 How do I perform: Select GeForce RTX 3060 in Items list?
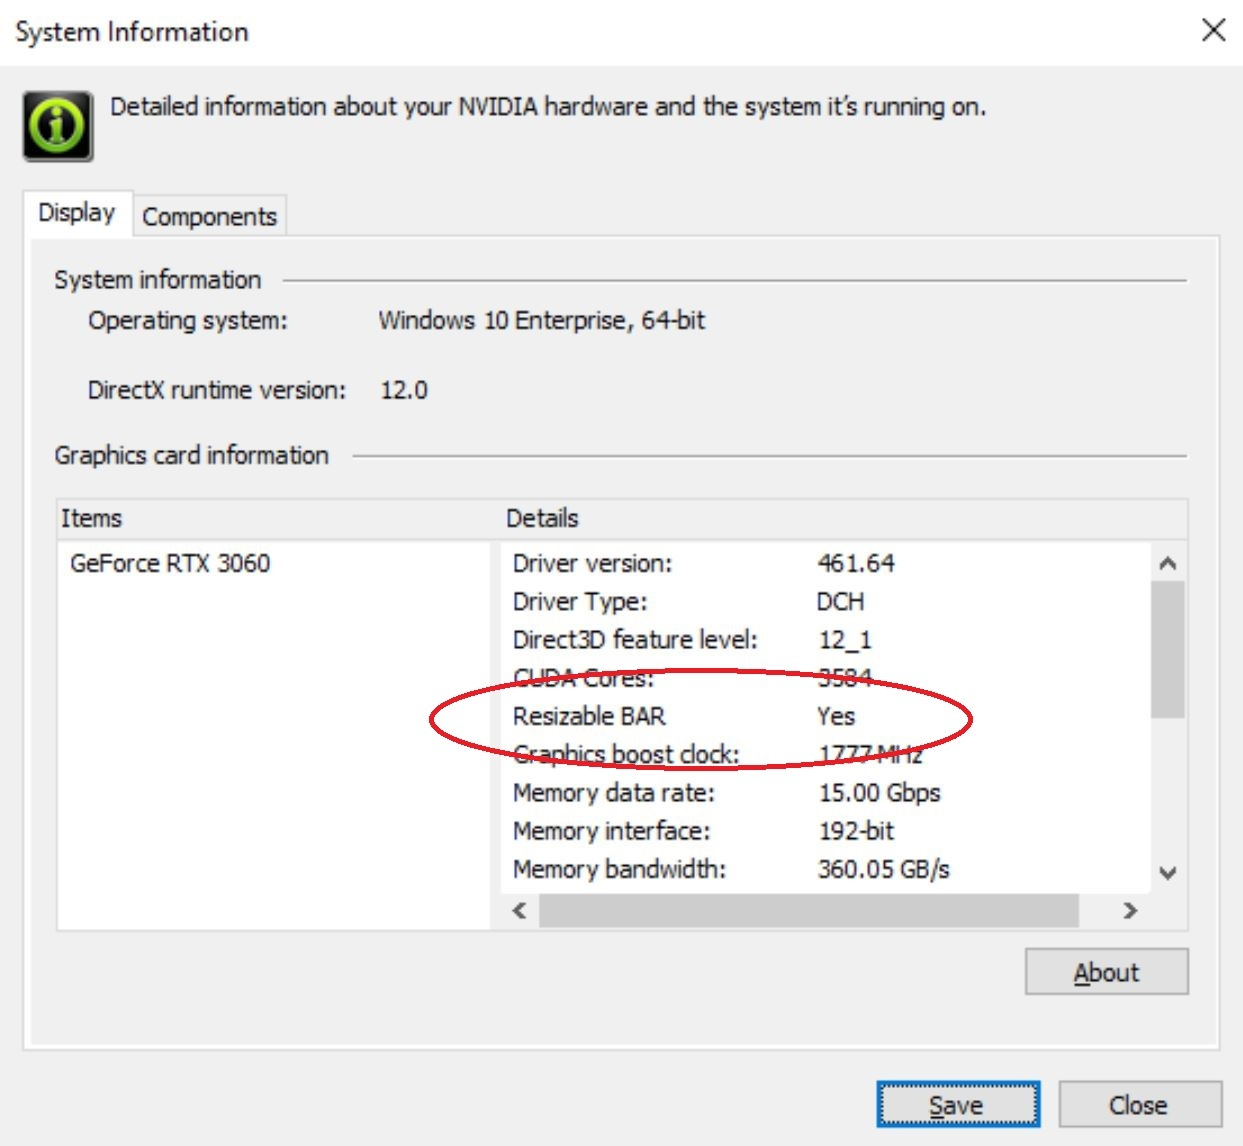point(170,563)
